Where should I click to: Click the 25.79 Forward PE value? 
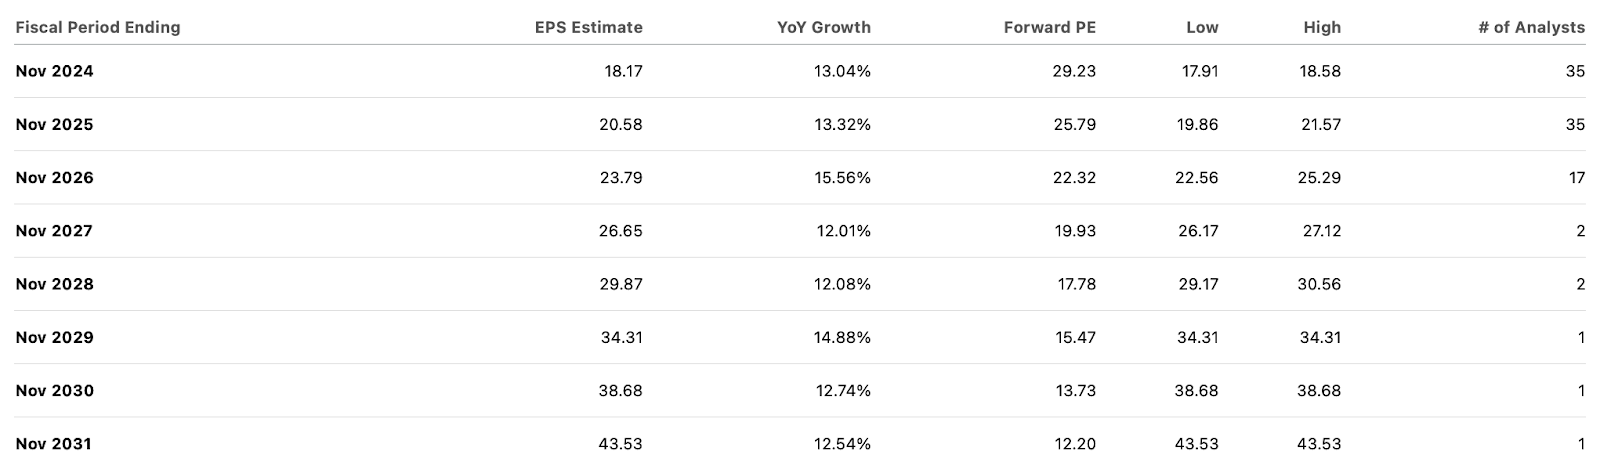point(1076,124)
